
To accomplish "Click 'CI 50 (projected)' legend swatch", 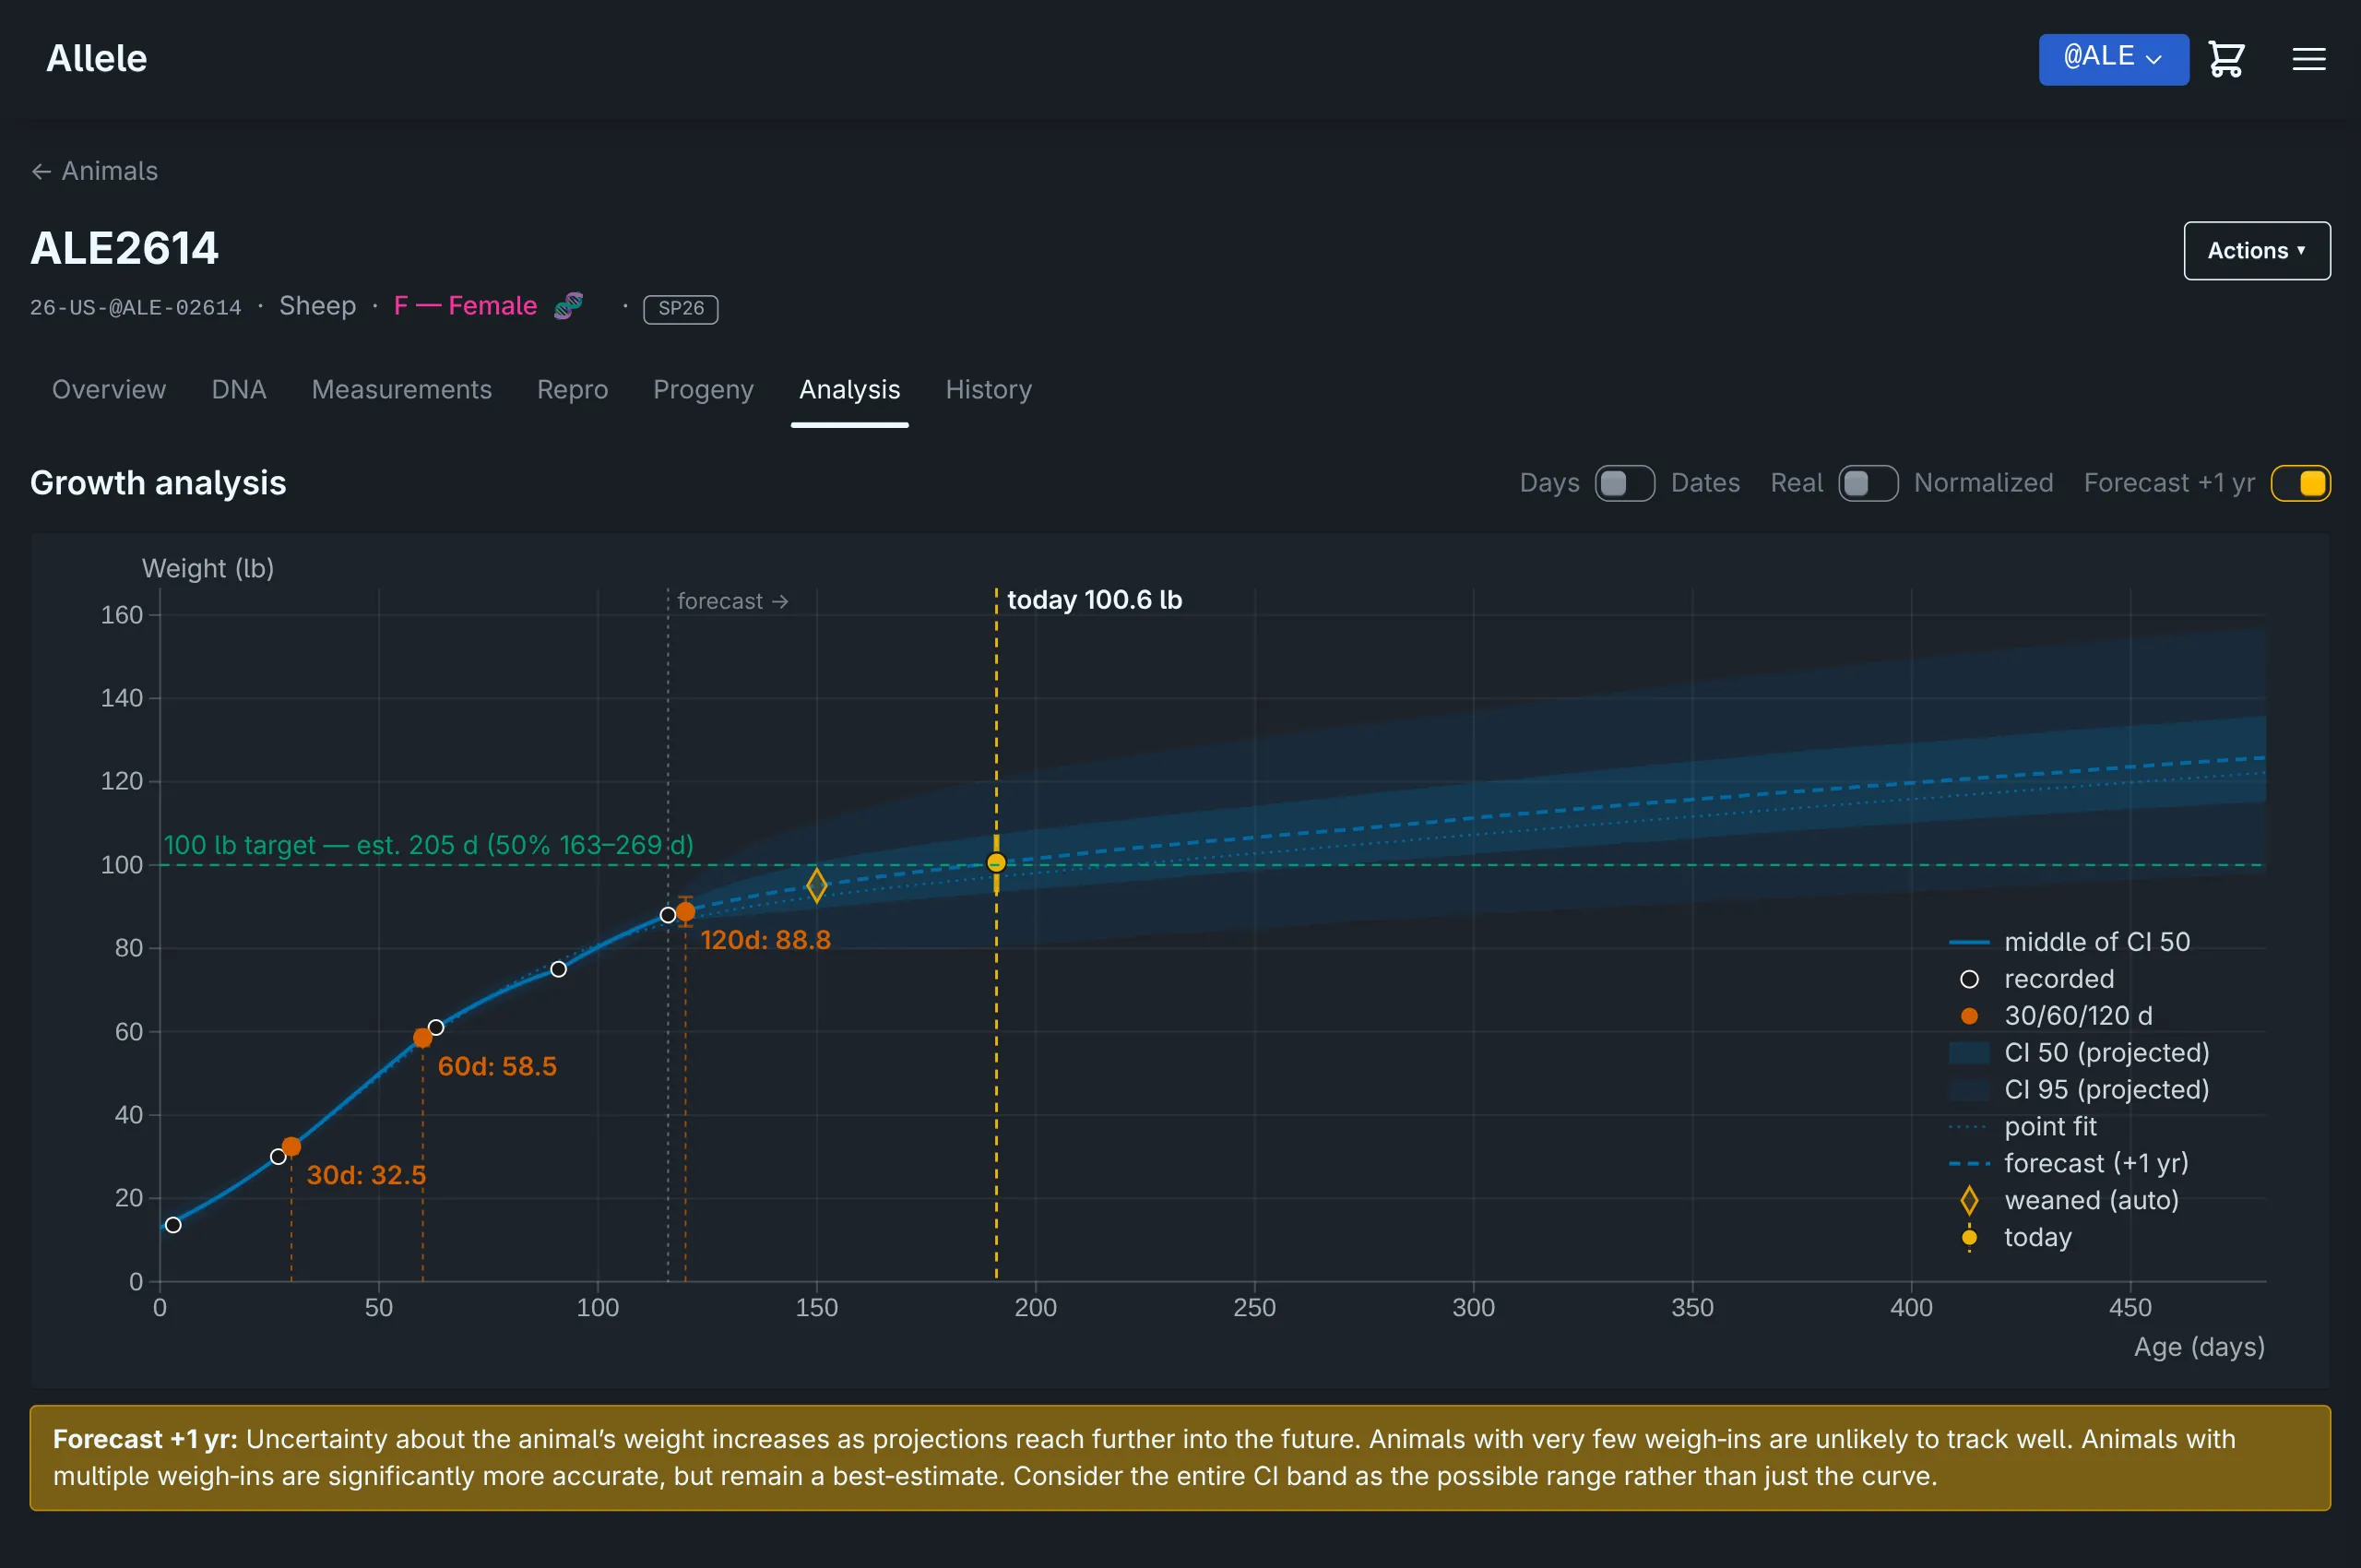I will pos(1969,1053).
